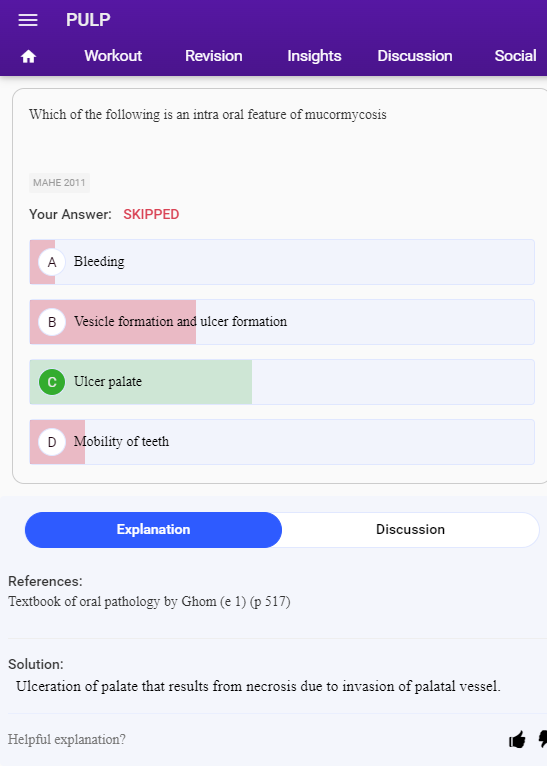The height and width of the screenshot is (766, 547).
Task: Switch to the Explanation pill button
Action: pos(153,530)
